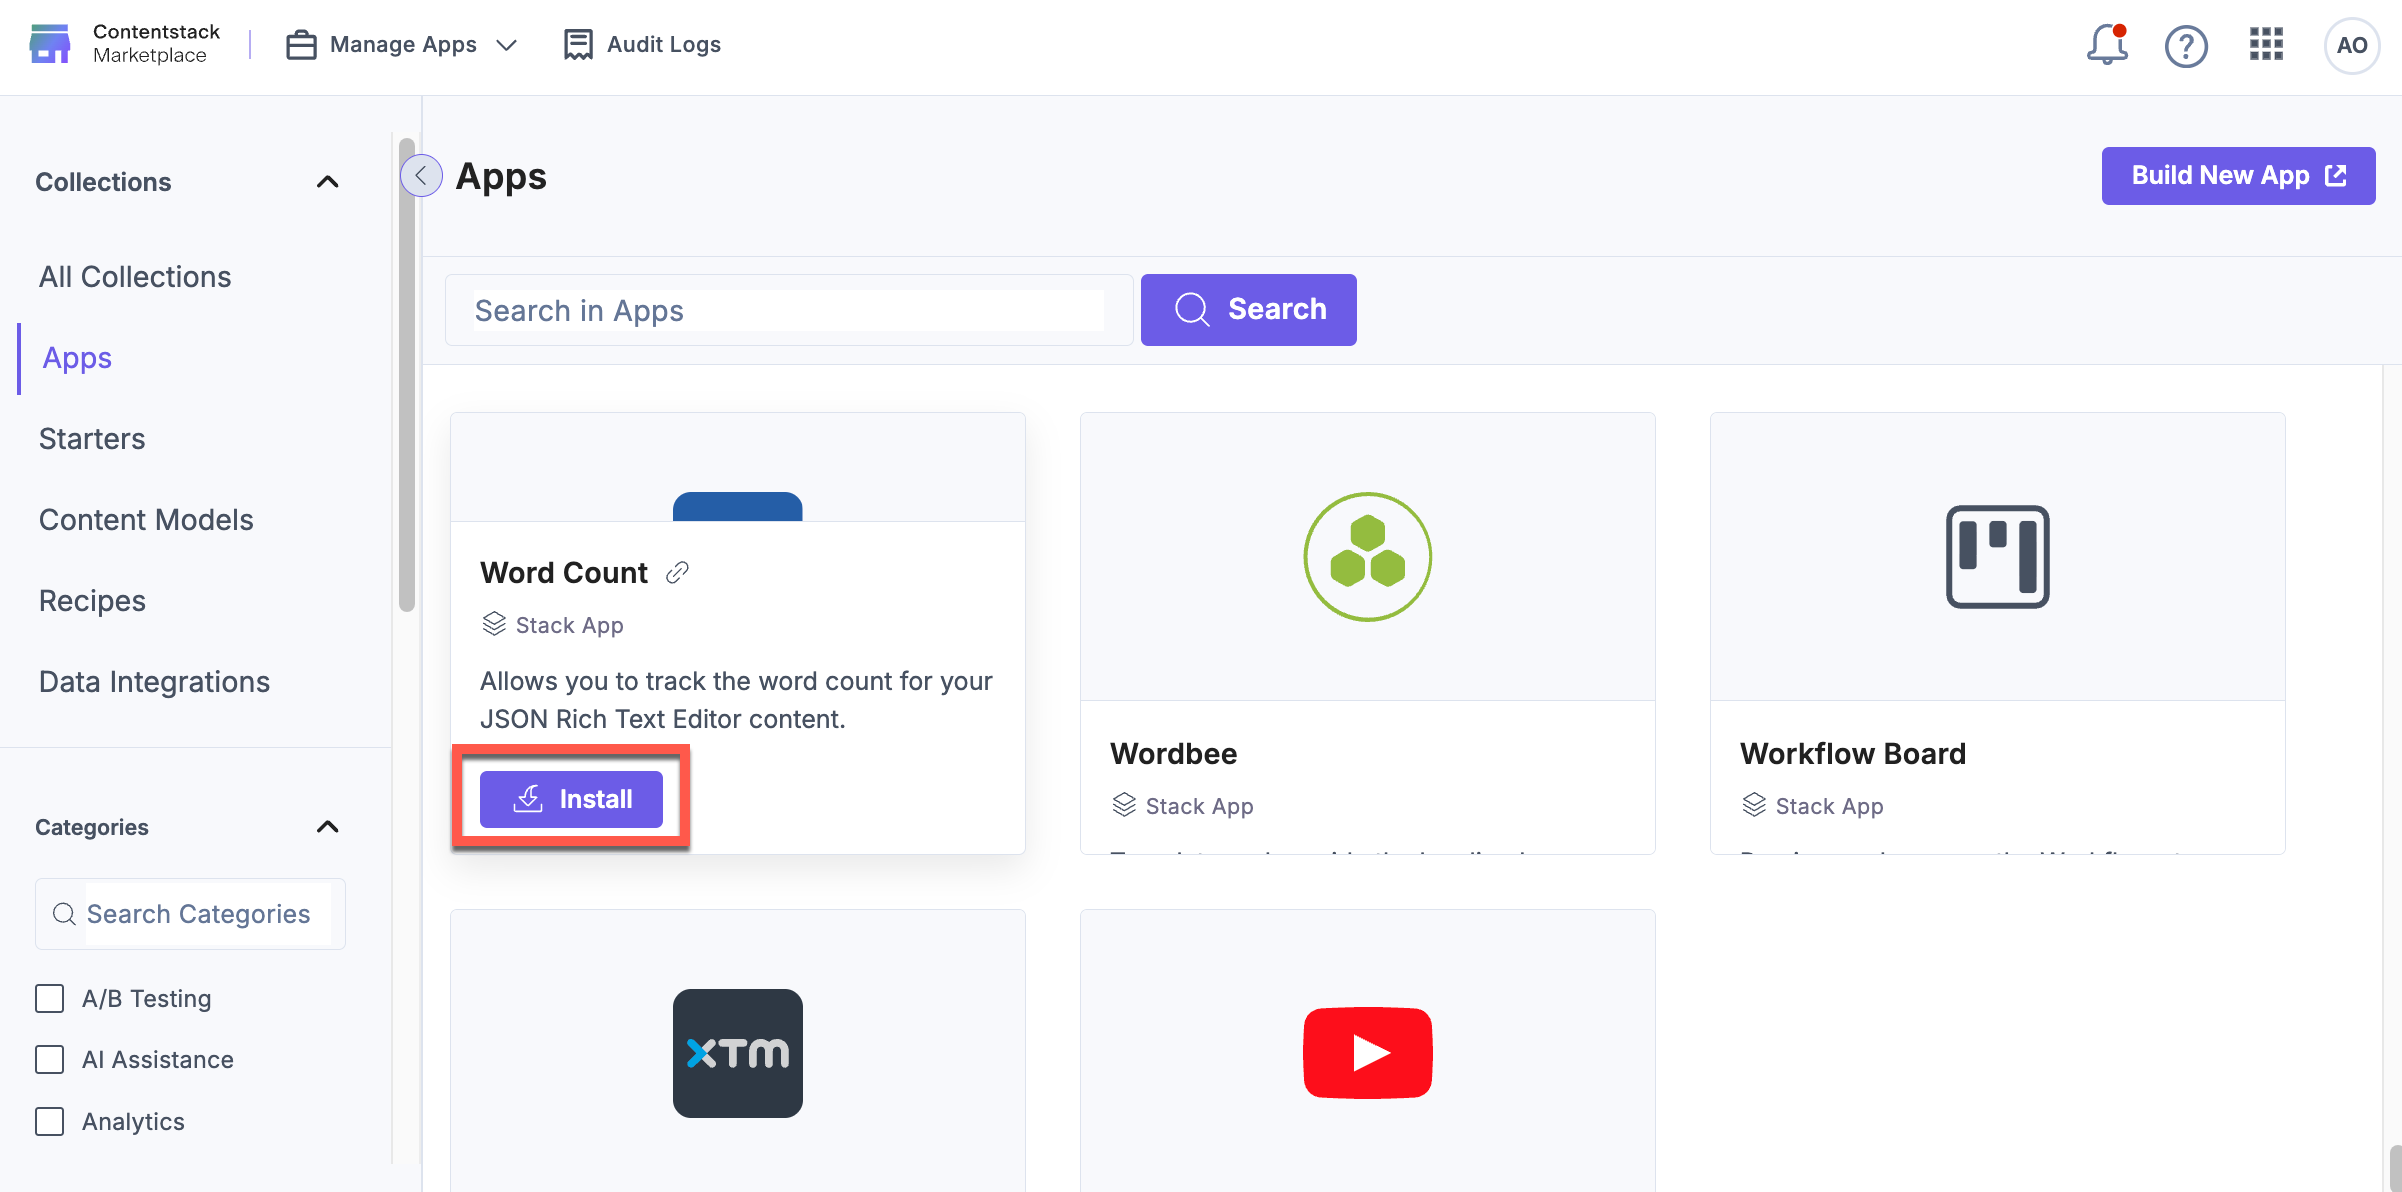Click the Wordbee app logo
2402x1192 pixels.
[x=1367, y=556]
